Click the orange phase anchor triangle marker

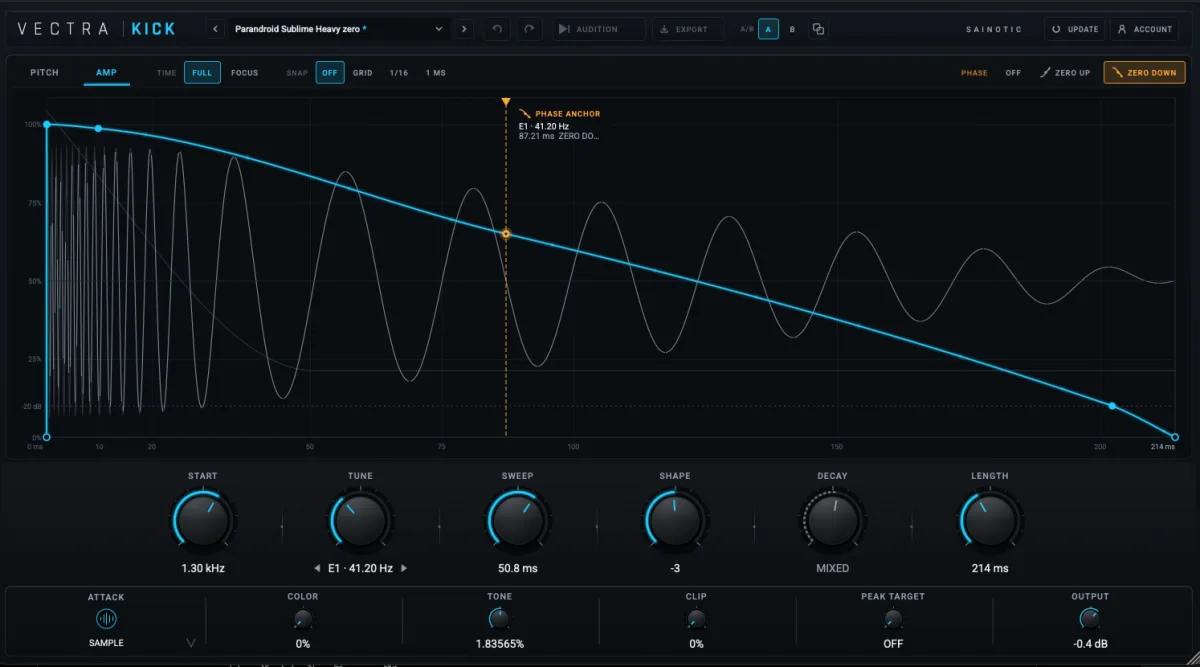coord(506,102)
